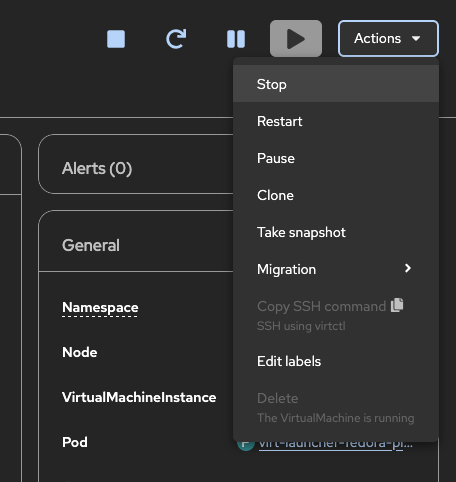This screenshot has width=456, height=482.
Task: Expand the Migration submenu
Action: (x=336, y=269)
